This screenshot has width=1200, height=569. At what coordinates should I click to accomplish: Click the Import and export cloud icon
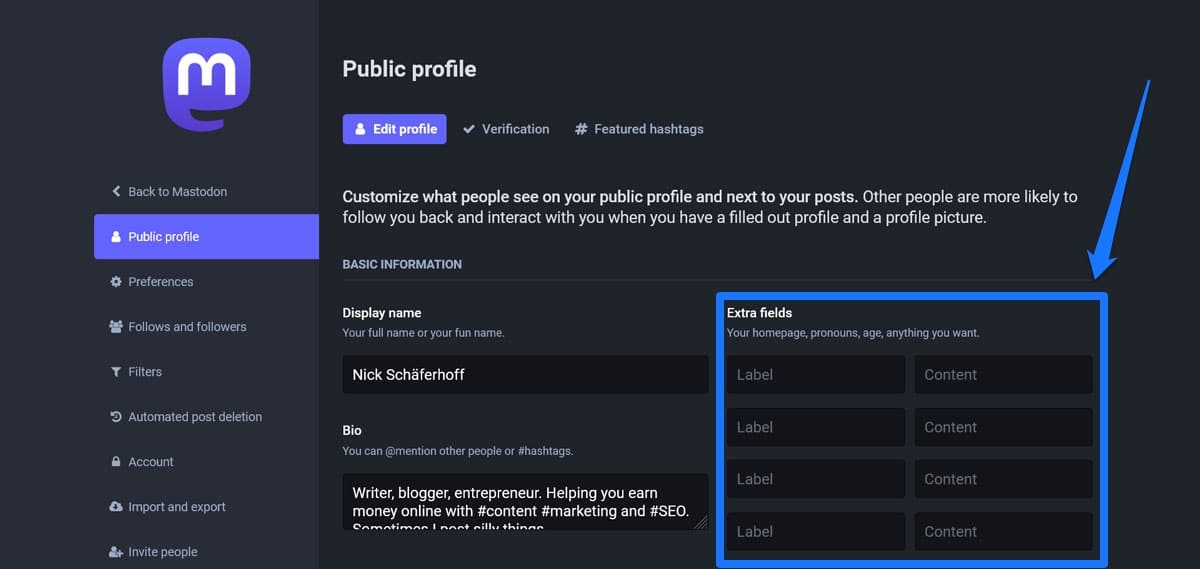(x=116, y=507)
